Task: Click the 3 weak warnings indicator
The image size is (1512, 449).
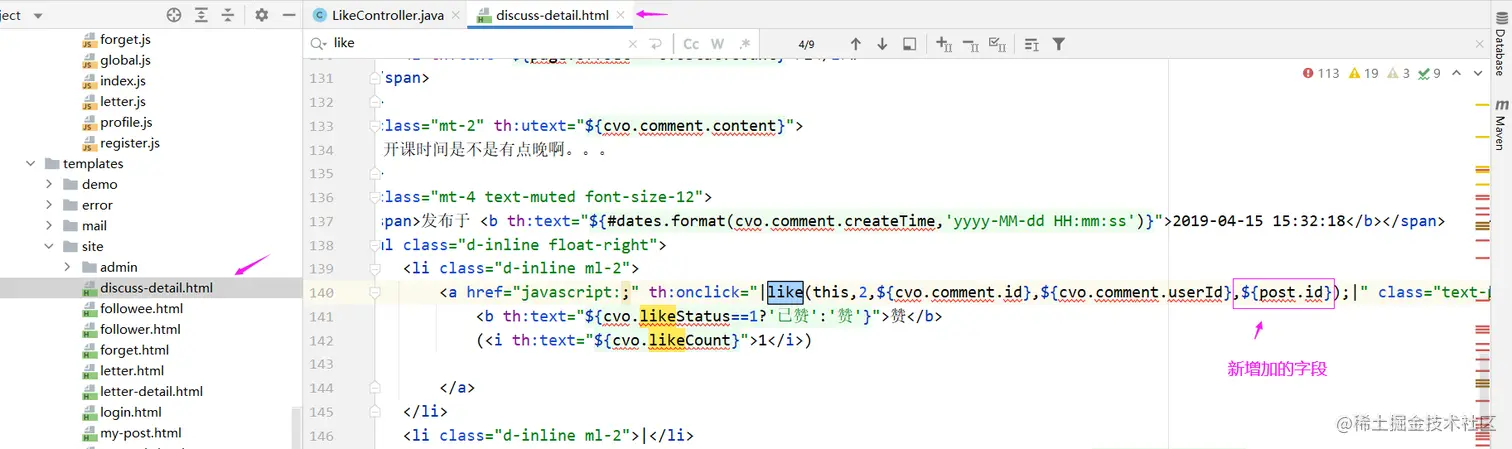Action: 1399,73
